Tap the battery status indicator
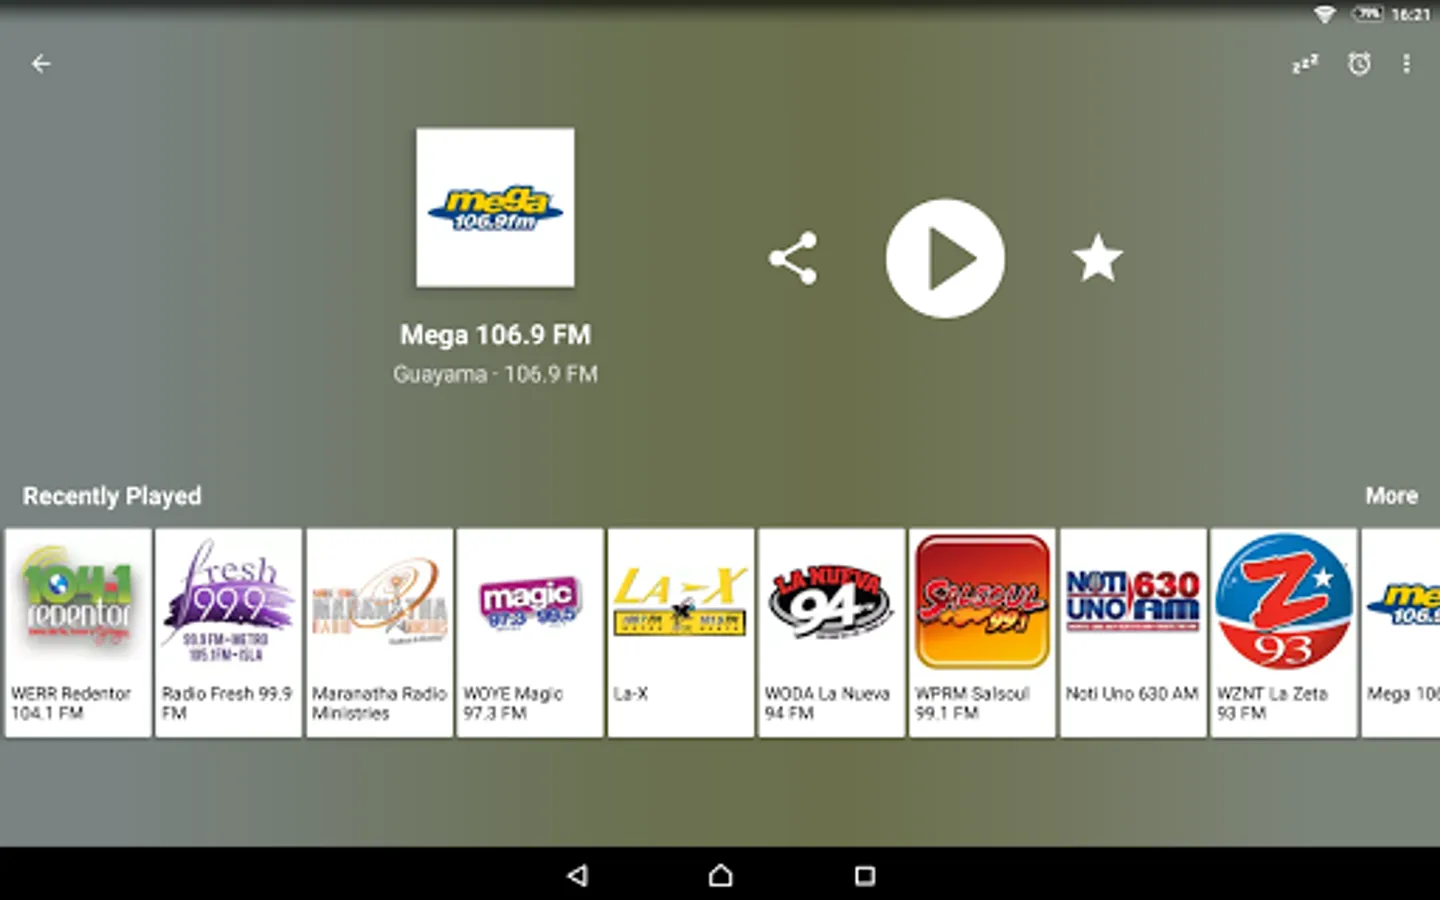This screenshot has height=900, width=1440. (x=1367, y=14)
